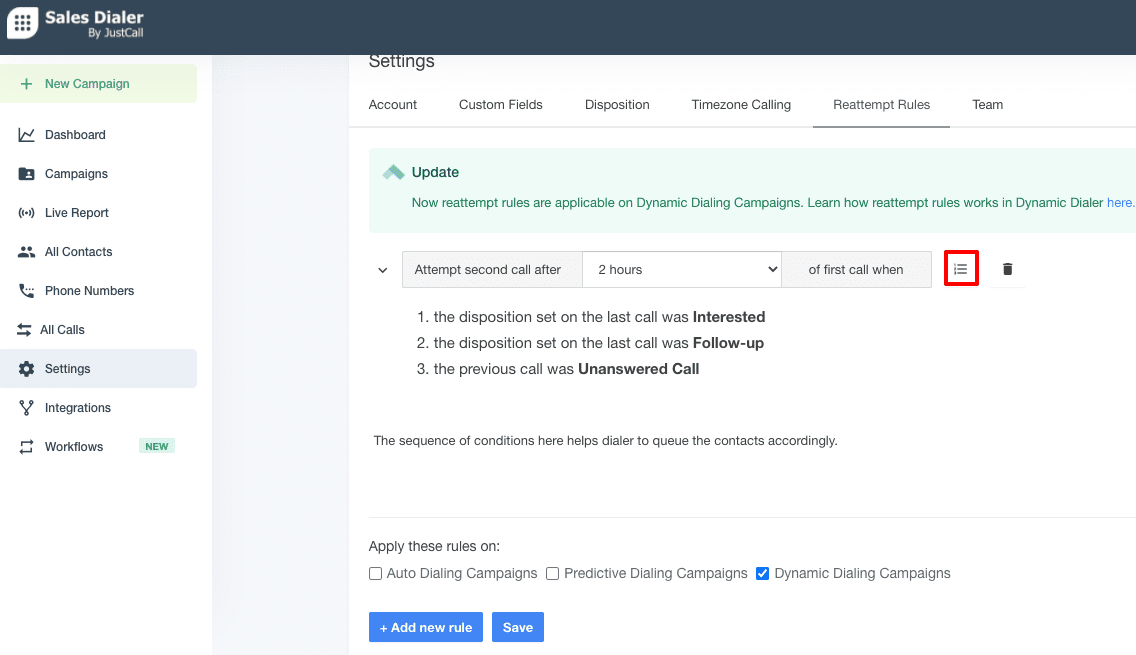Delete the reattempt rule with trash icon
The height and width of the screenshot is (655, 1136).
coord(1007,268)
